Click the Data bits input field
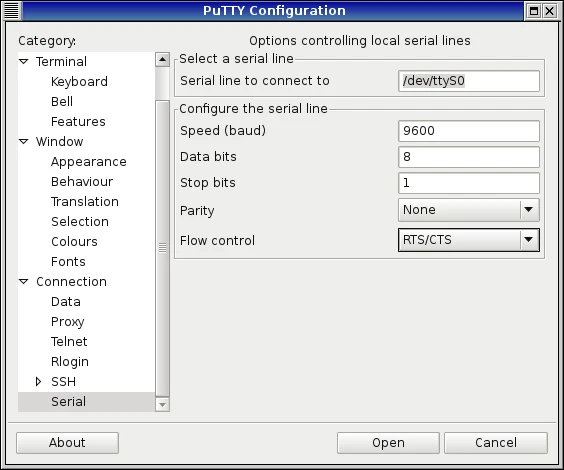Image resolution: width=564 pixels, height=470 pixels. 469,157
